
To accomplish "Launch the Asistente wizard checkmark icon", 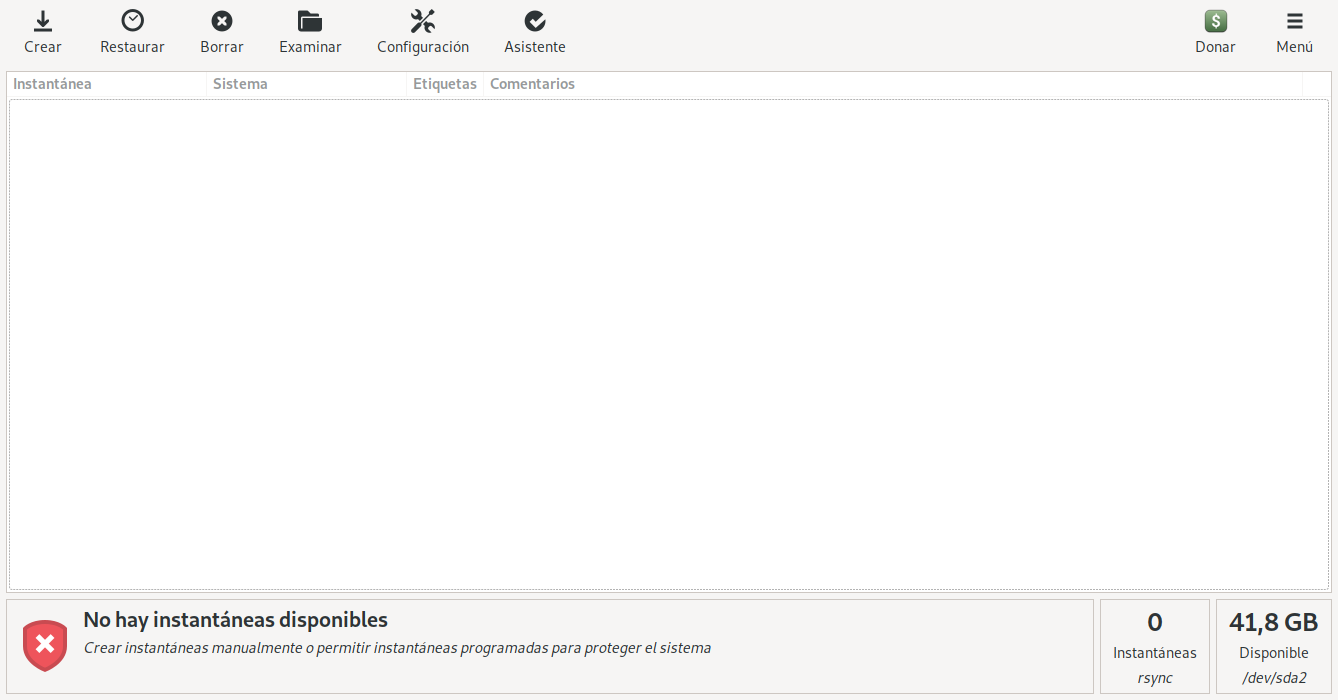I will (x=535, y=21).
